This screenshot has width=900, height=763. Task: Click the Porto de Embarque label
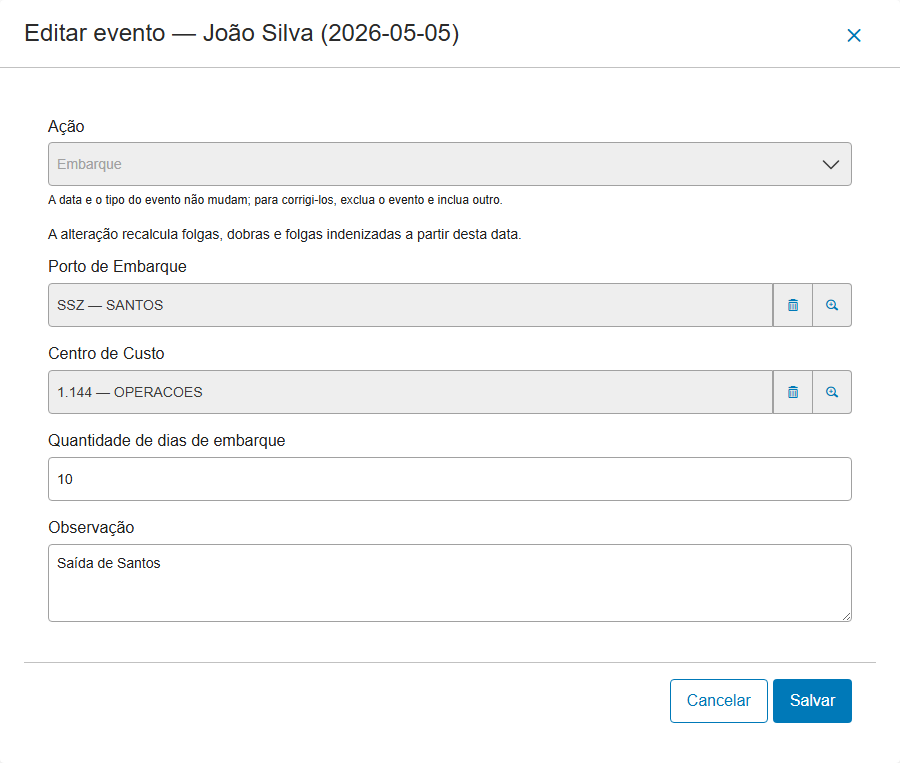(x=117, y=266)
